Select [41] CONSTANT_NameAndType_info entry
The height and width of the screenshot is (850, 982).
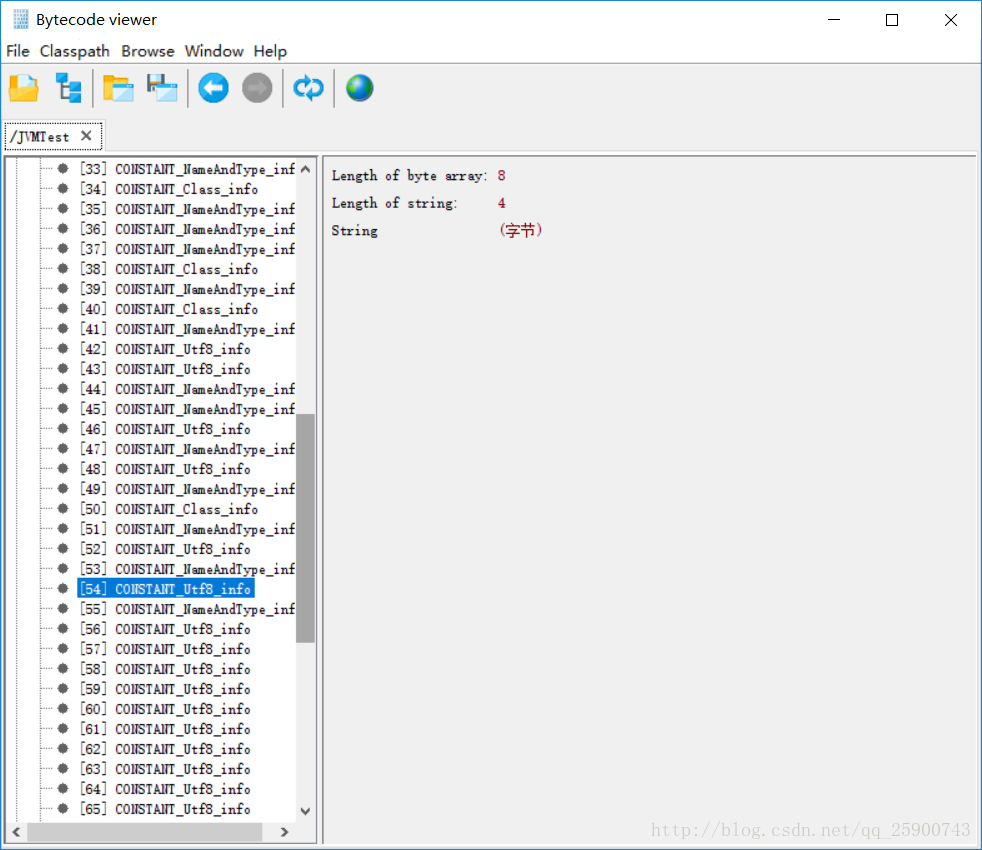187,329
